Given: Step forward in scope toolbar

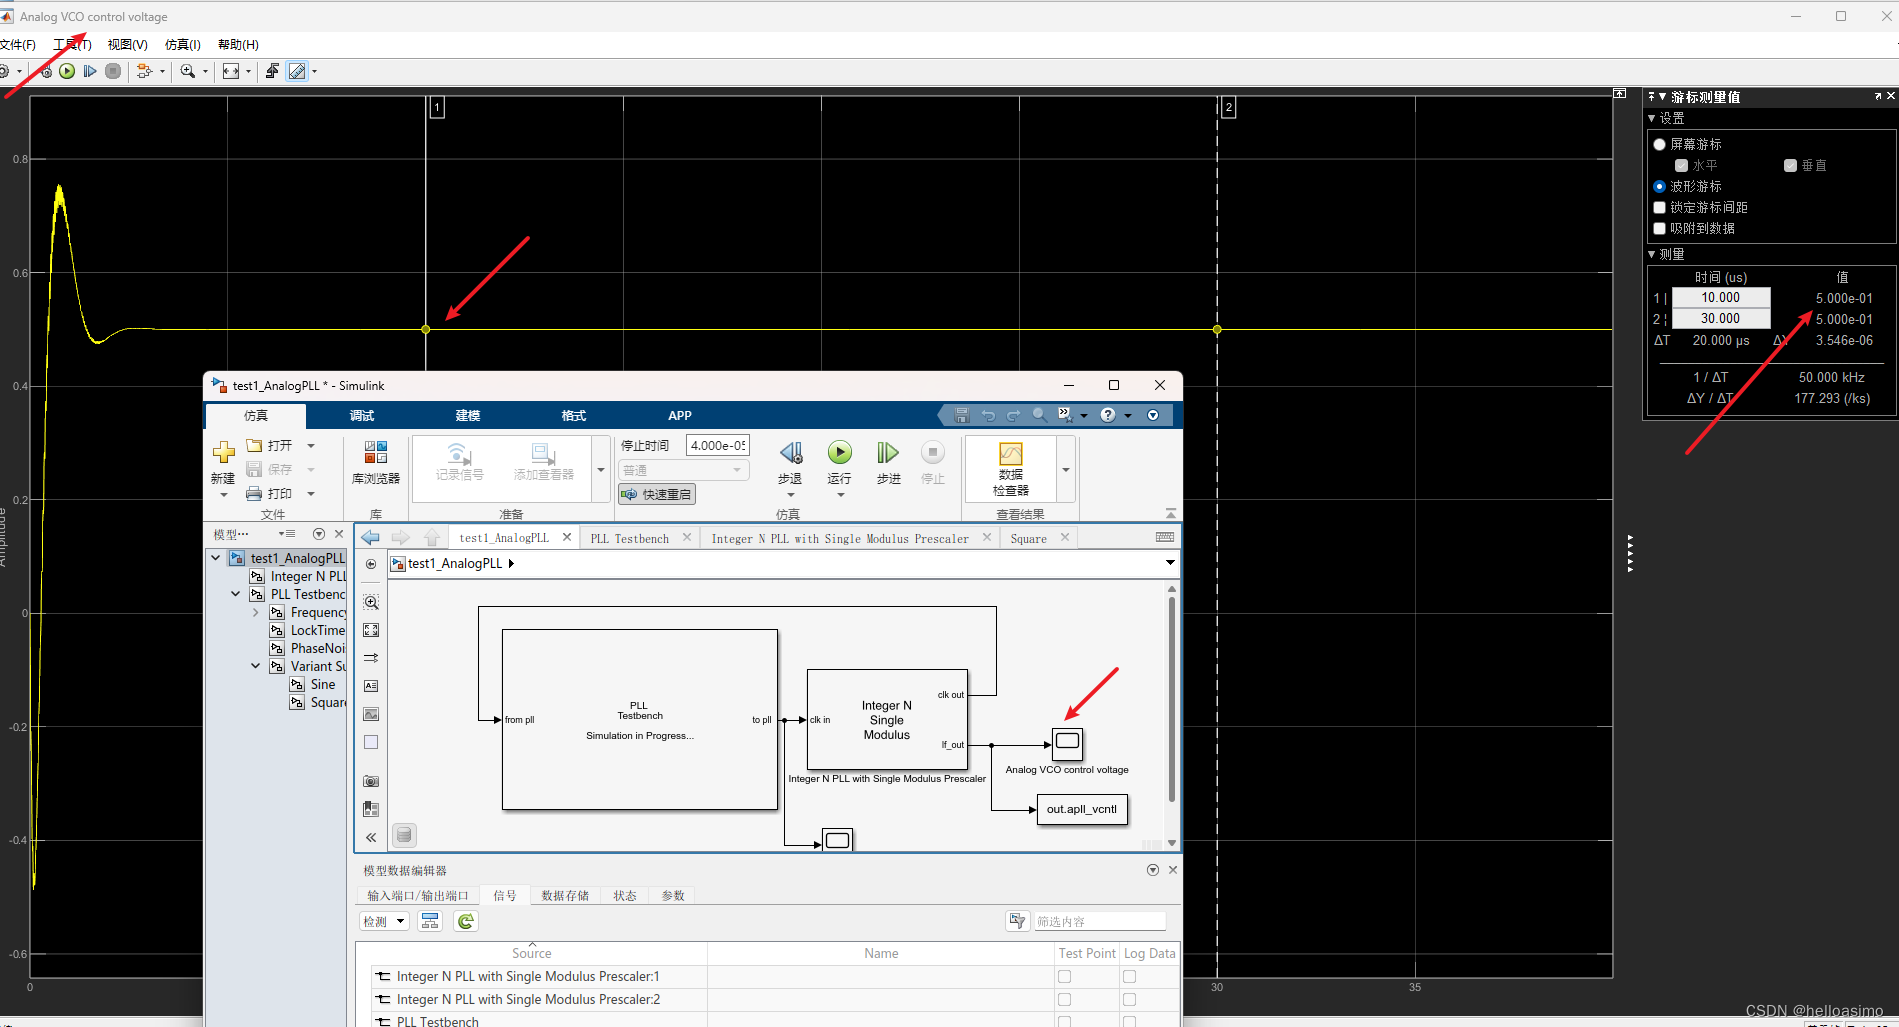Looking at the screenshot, I should point(90,71).
